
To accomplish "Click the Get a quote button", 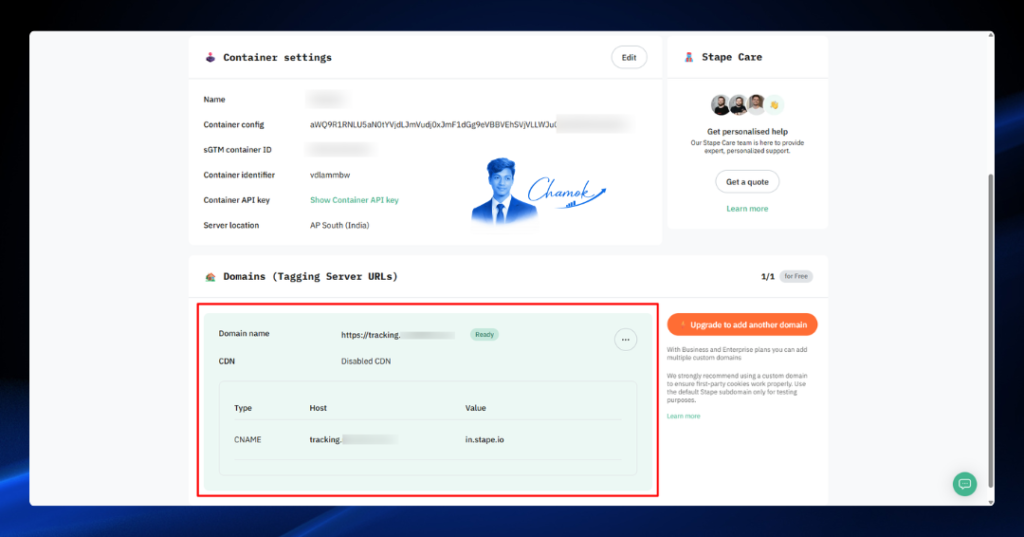I will pos(747,182).
